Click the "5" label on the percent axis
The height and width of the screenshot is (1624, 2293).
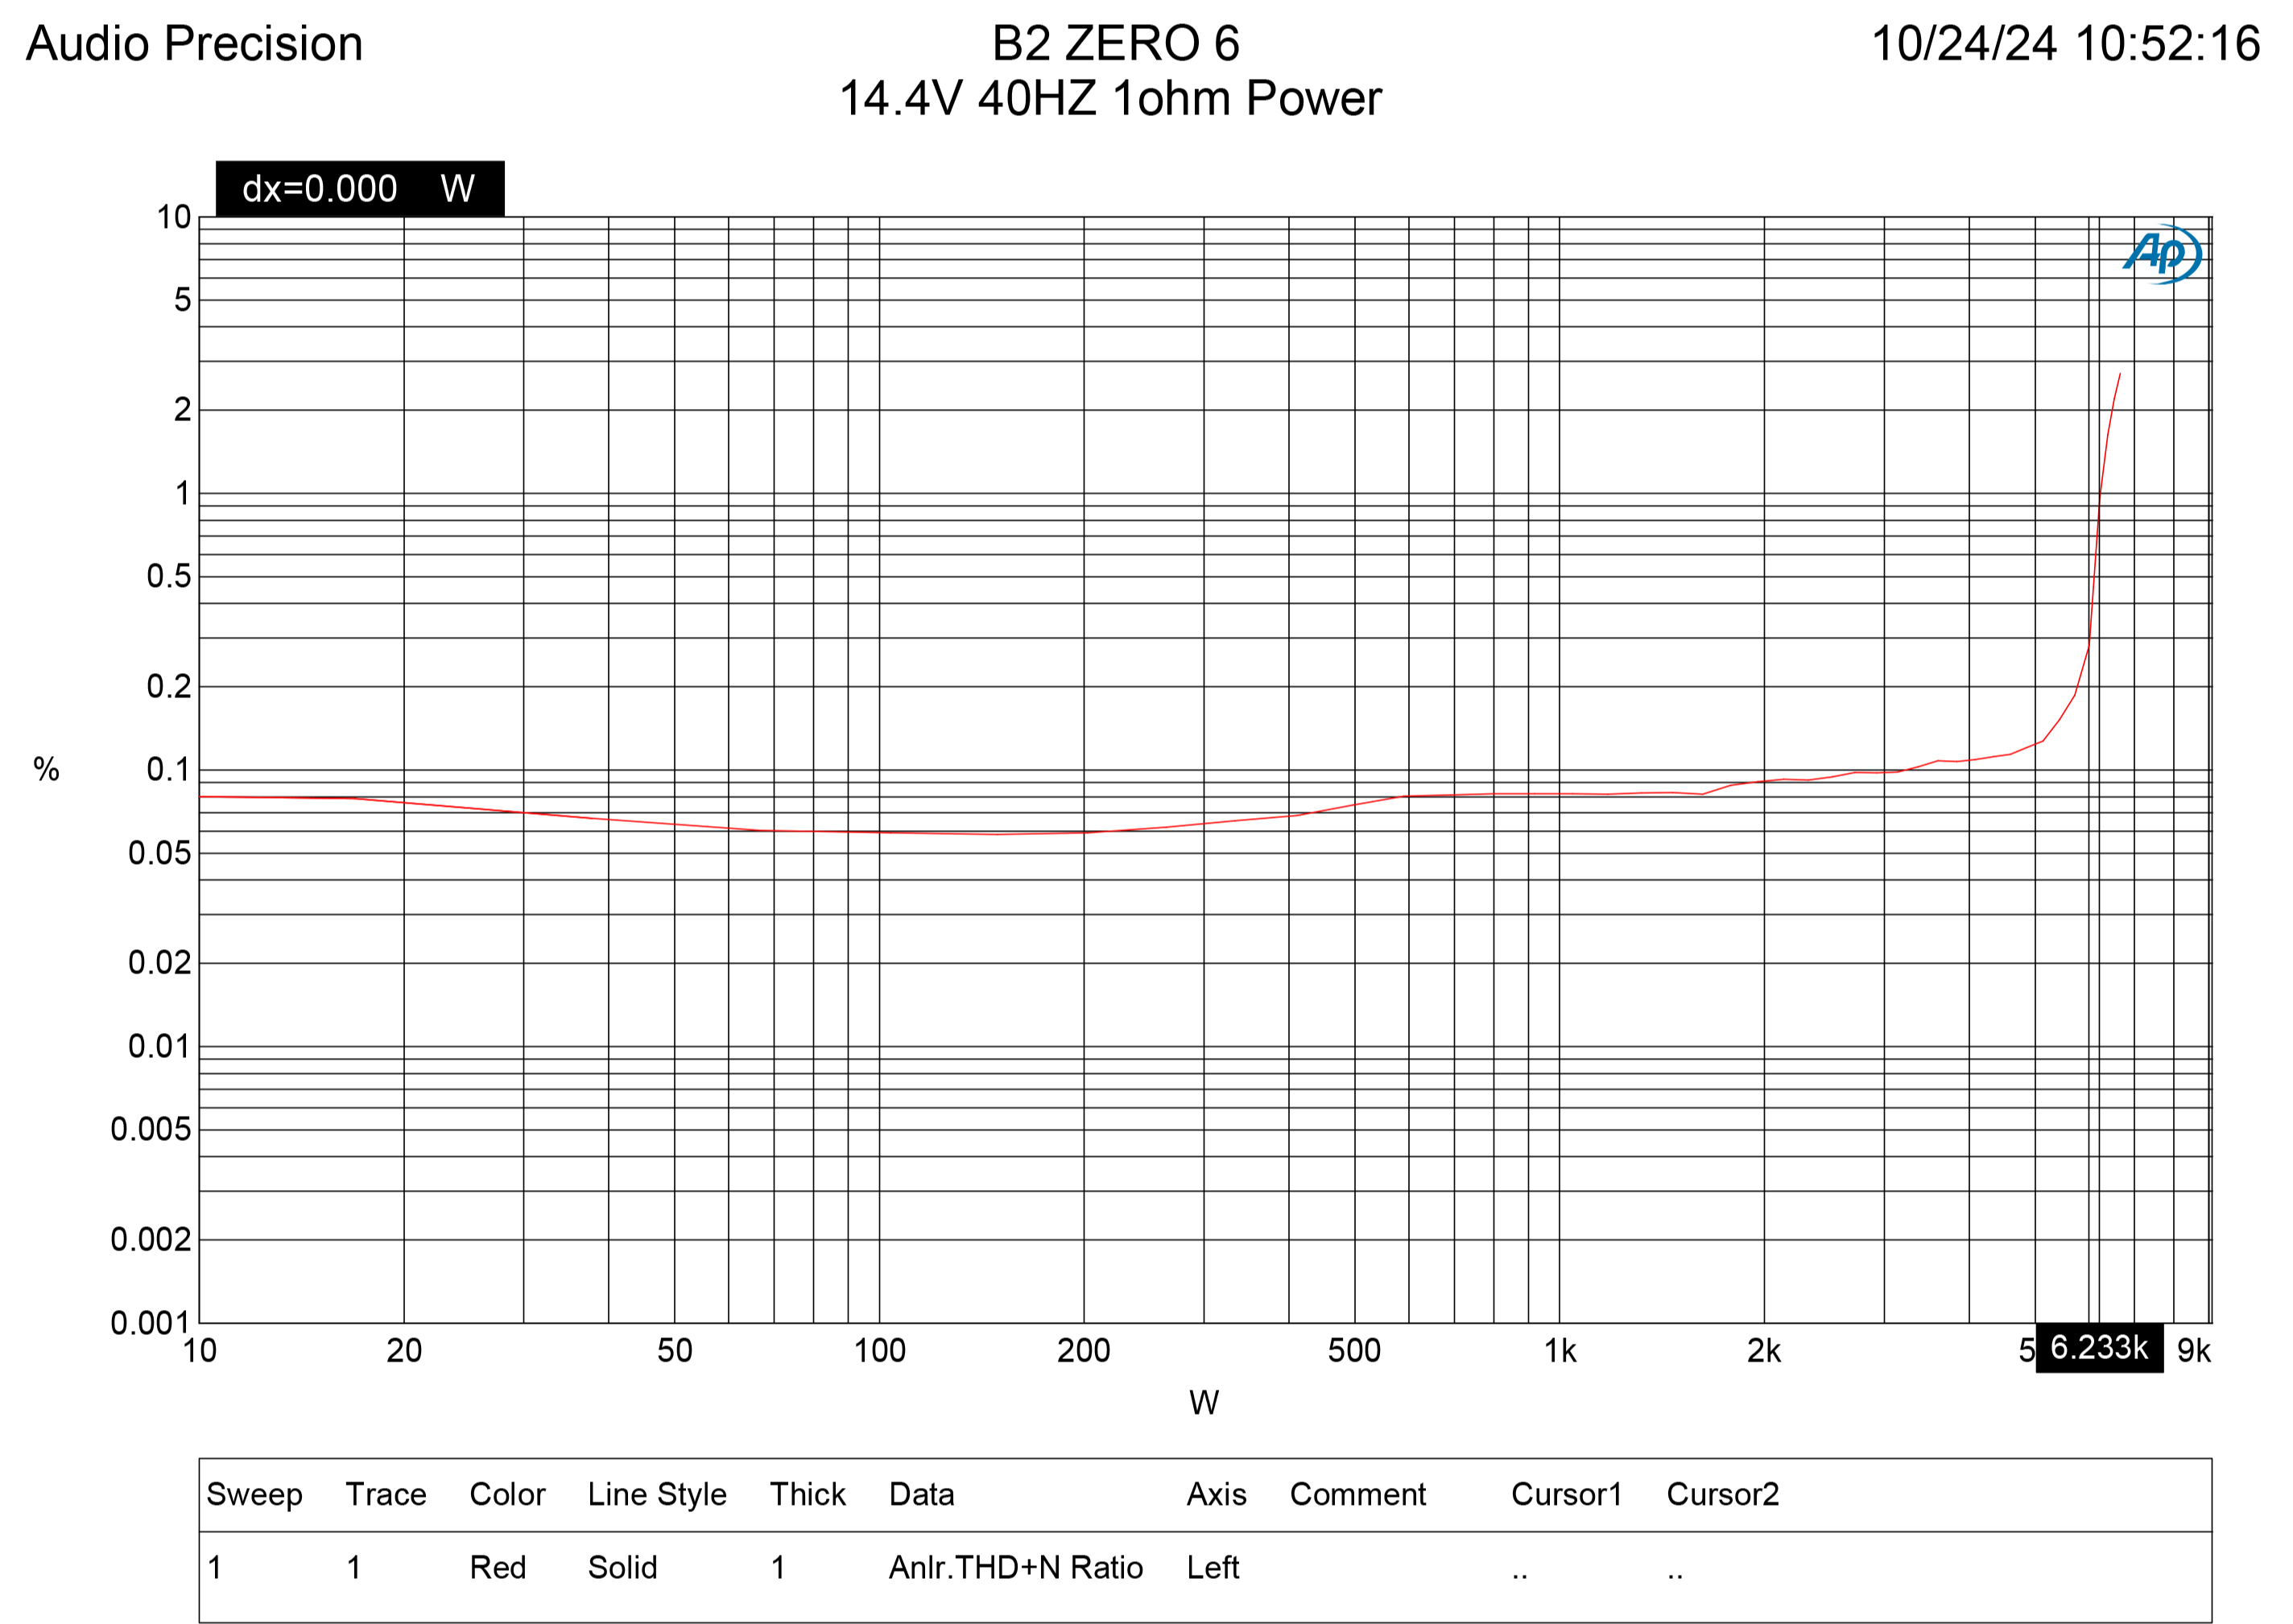coord(182,300)
